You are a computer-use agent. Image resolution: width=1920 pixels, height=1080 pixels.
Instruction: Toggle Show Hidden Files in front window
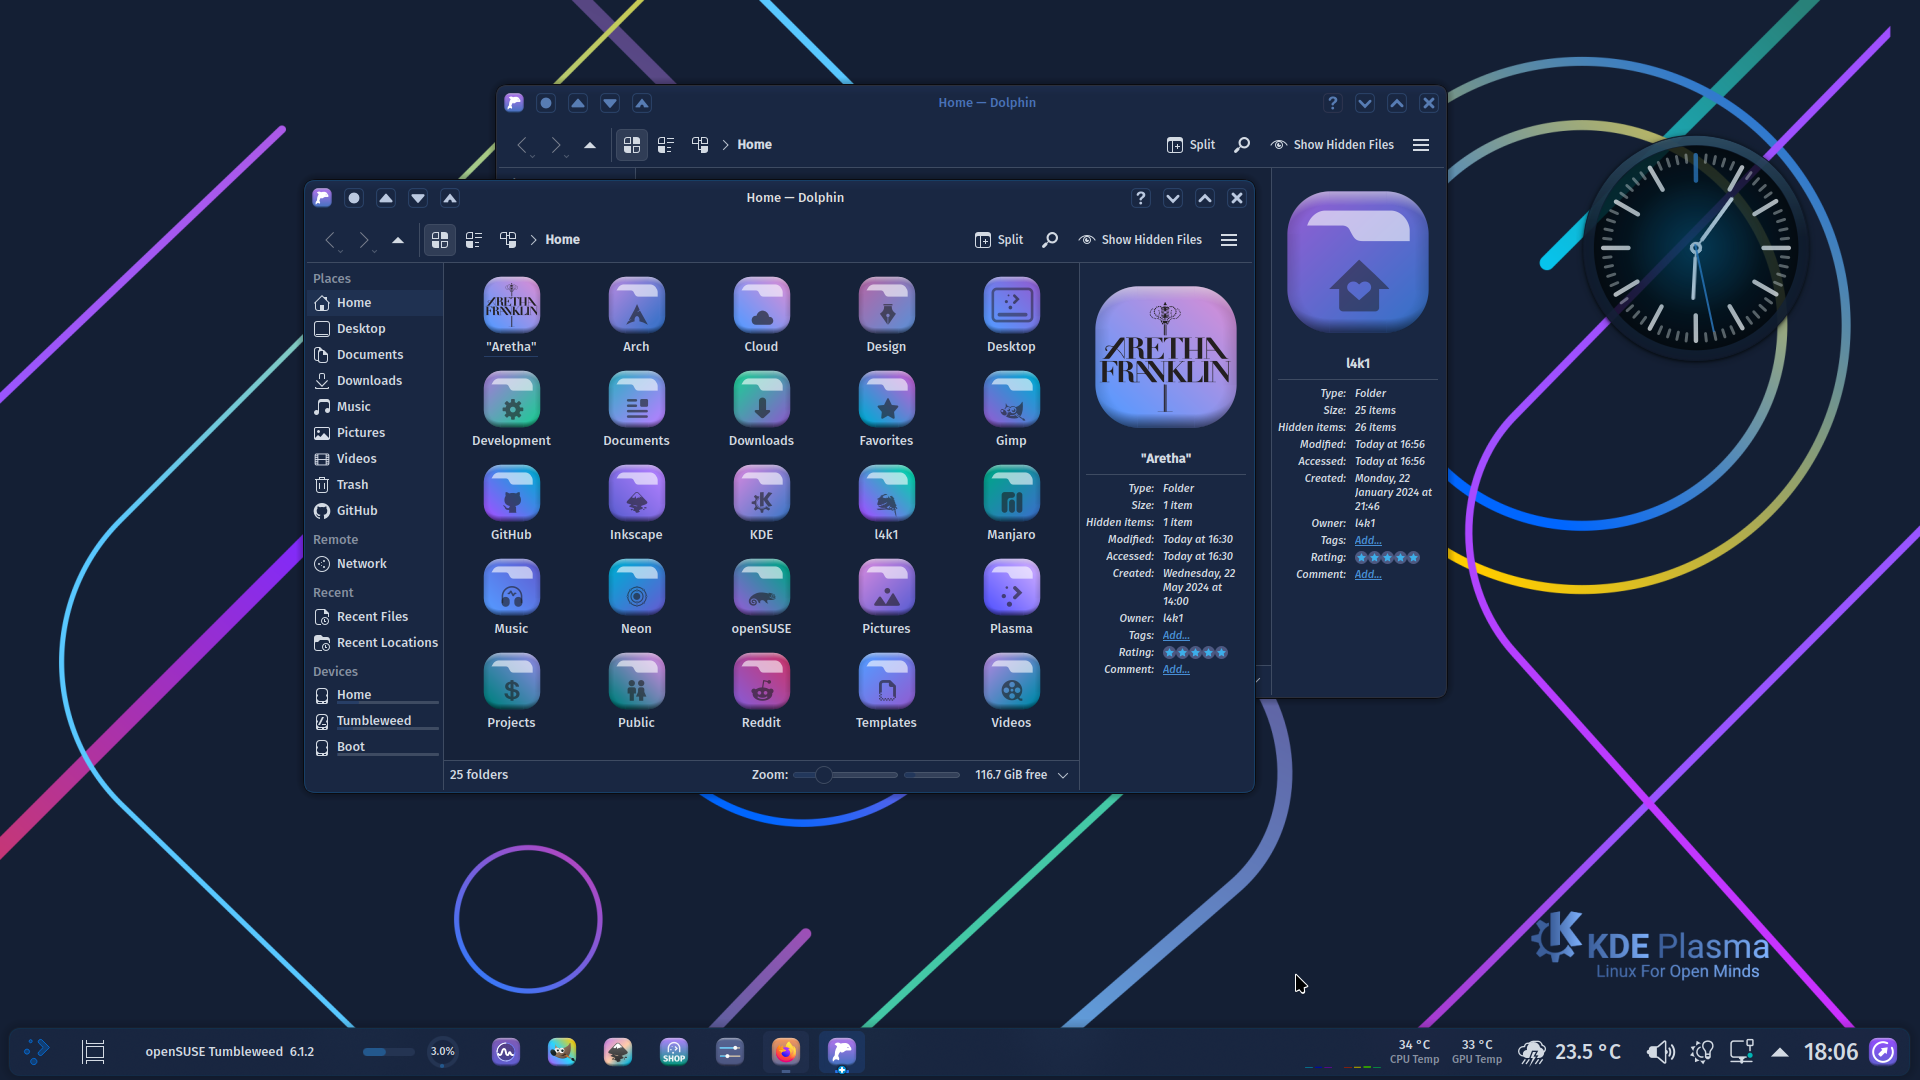pos(1140,240)
